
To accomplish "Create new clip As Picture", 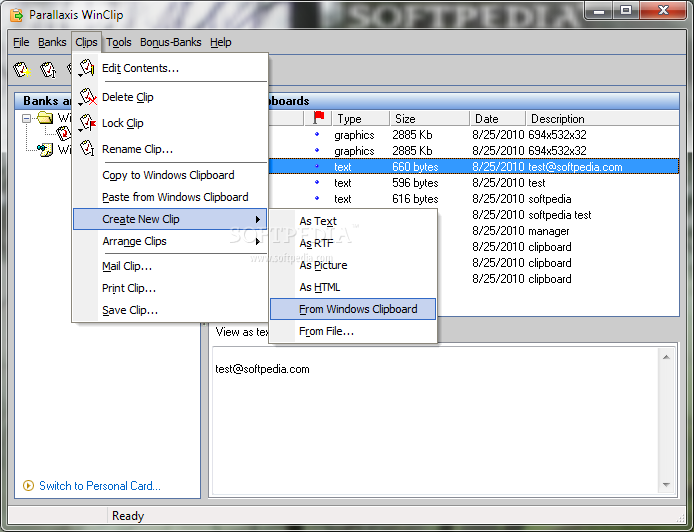I will pos(353,265).
